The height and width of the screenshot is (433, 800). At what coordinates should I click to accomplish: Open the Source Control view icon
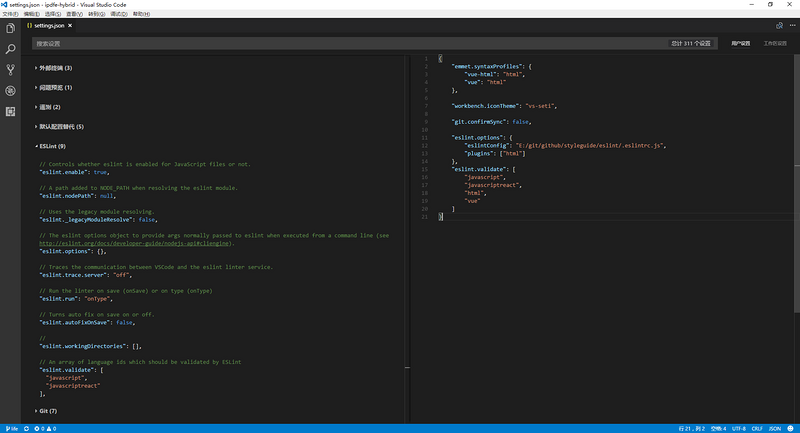(x=10, y=70)
